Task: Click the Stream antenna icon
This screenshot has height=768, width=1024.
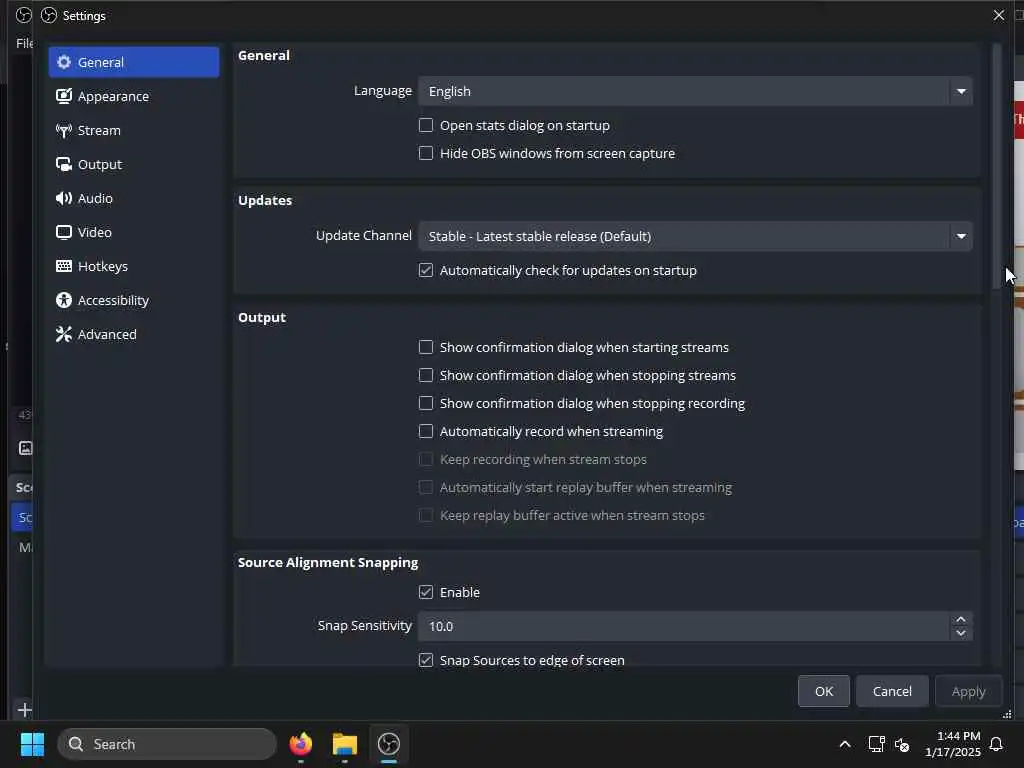Action: tap(63, 130)
